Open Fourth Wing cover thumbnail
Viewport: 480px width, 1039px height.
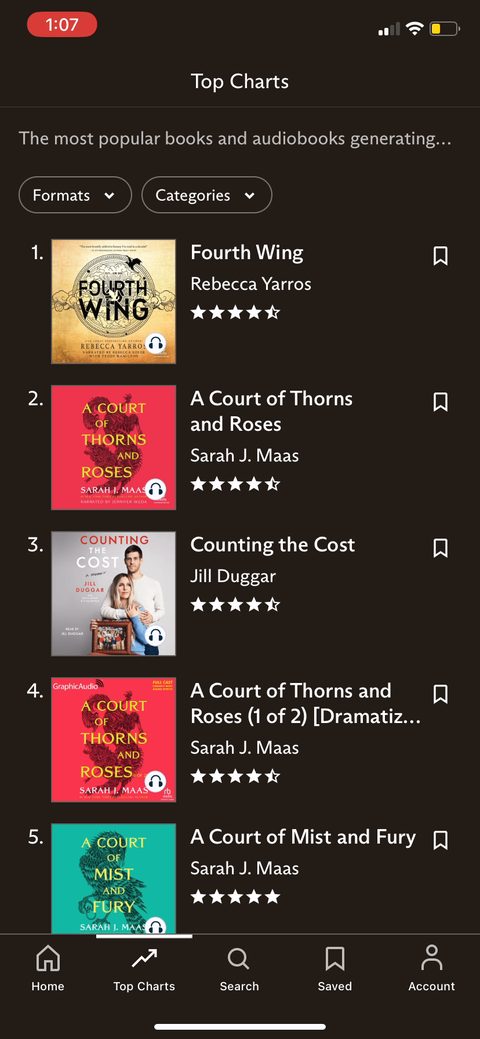(x=113, y=301)
